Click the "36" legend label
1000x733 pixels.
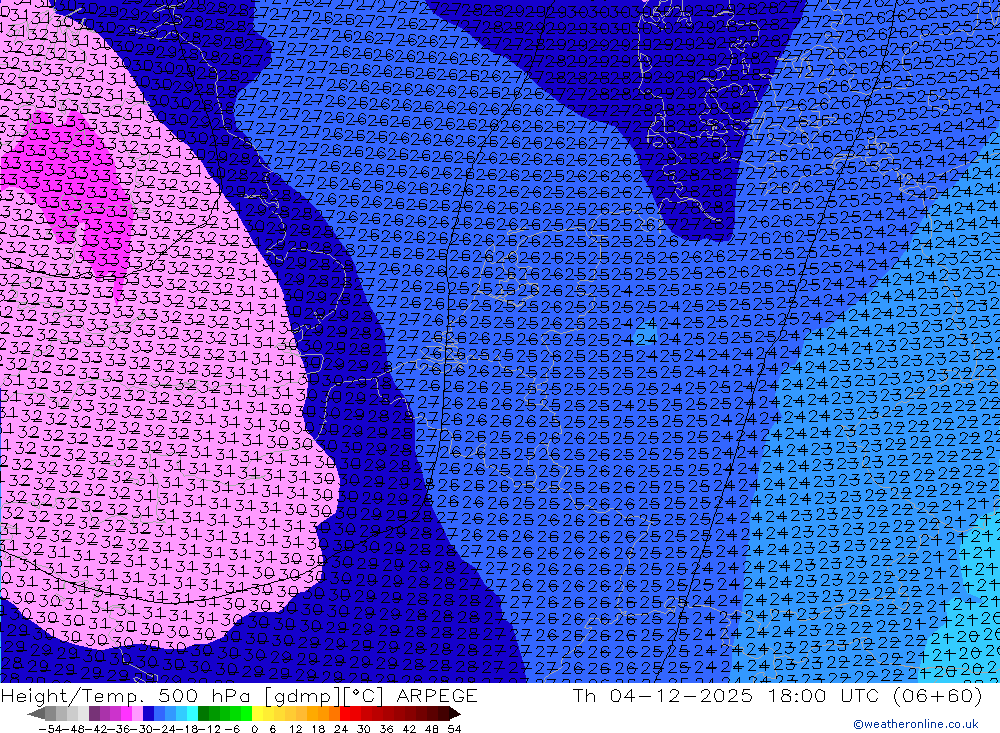click(x=386, y=729)
